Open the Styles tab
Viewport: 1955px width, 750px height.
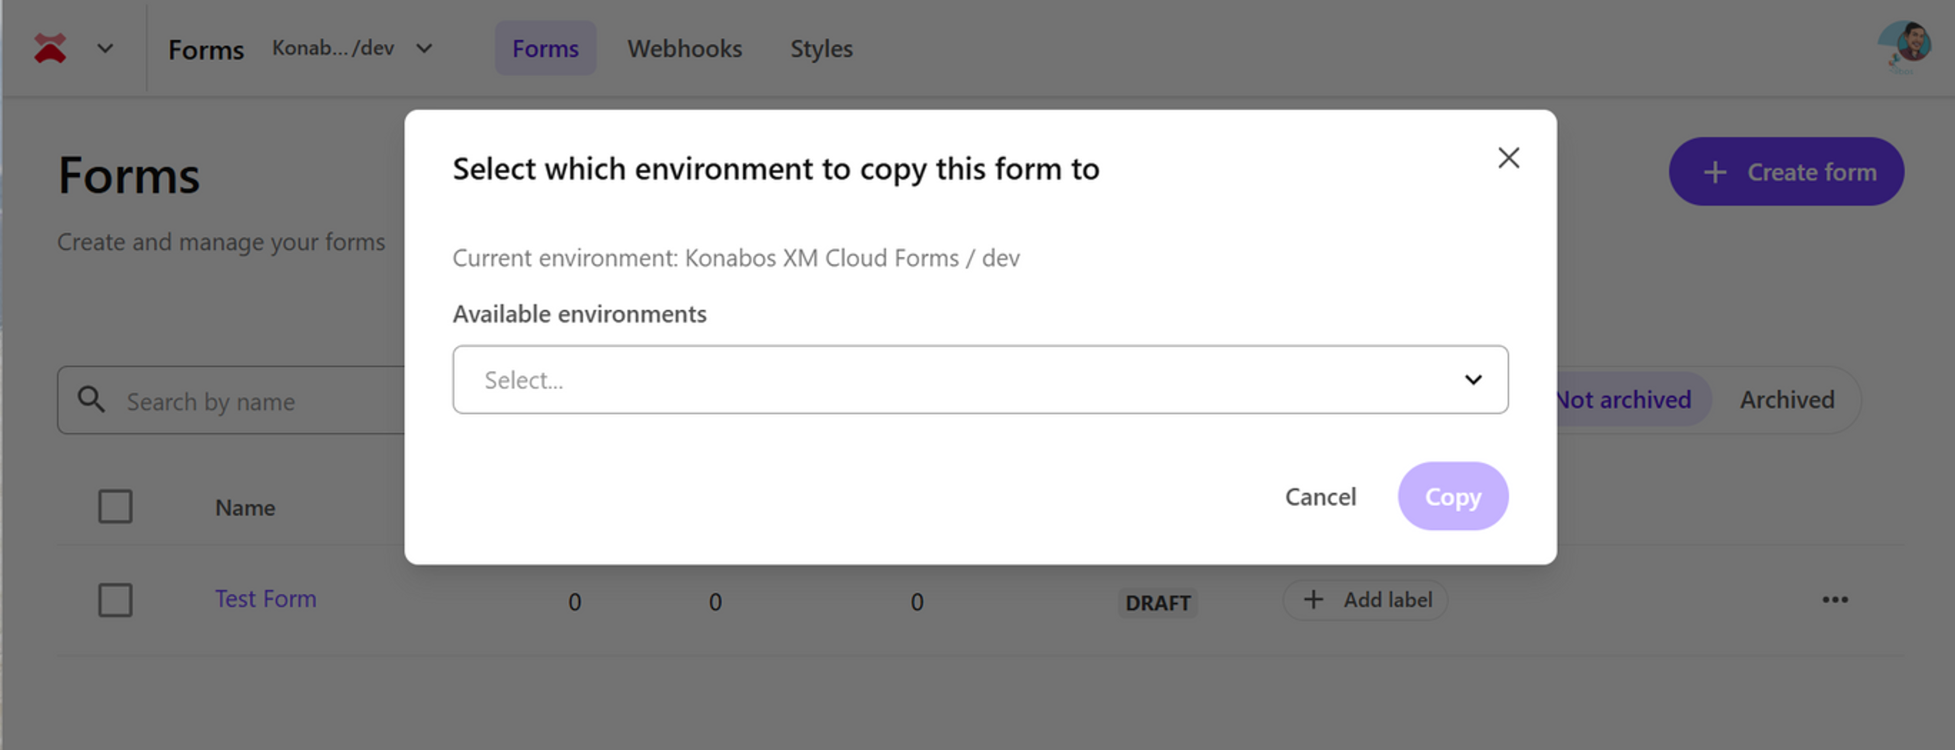pyautogui.click(x=821, y=48)
